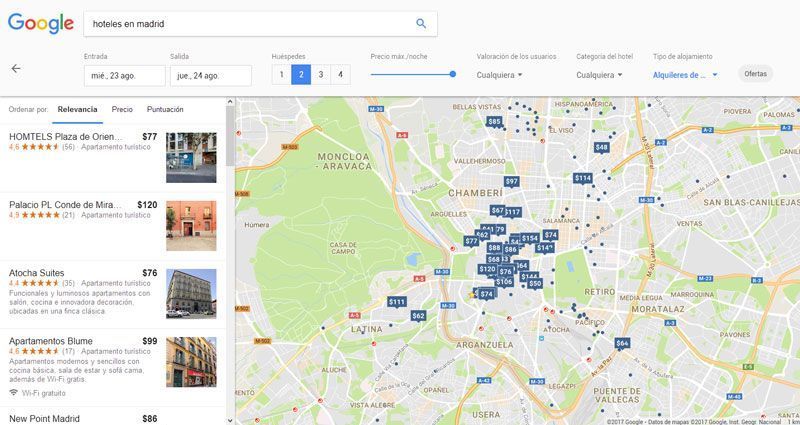800x425 pixels.
Task: Click the $62 map marker near Latina
Action: point(418,316)
